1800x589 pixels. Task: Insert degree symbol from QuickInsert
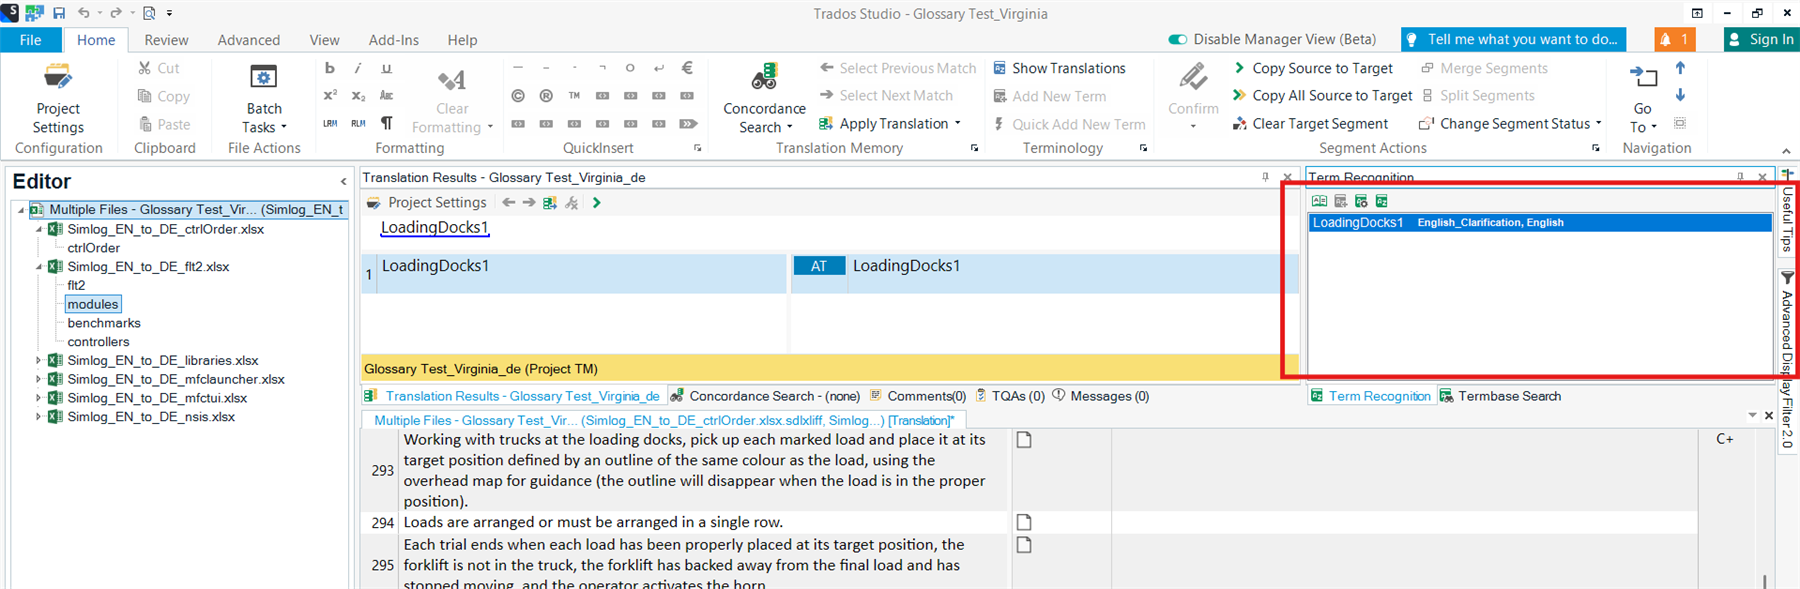click(x=630, y=68)
